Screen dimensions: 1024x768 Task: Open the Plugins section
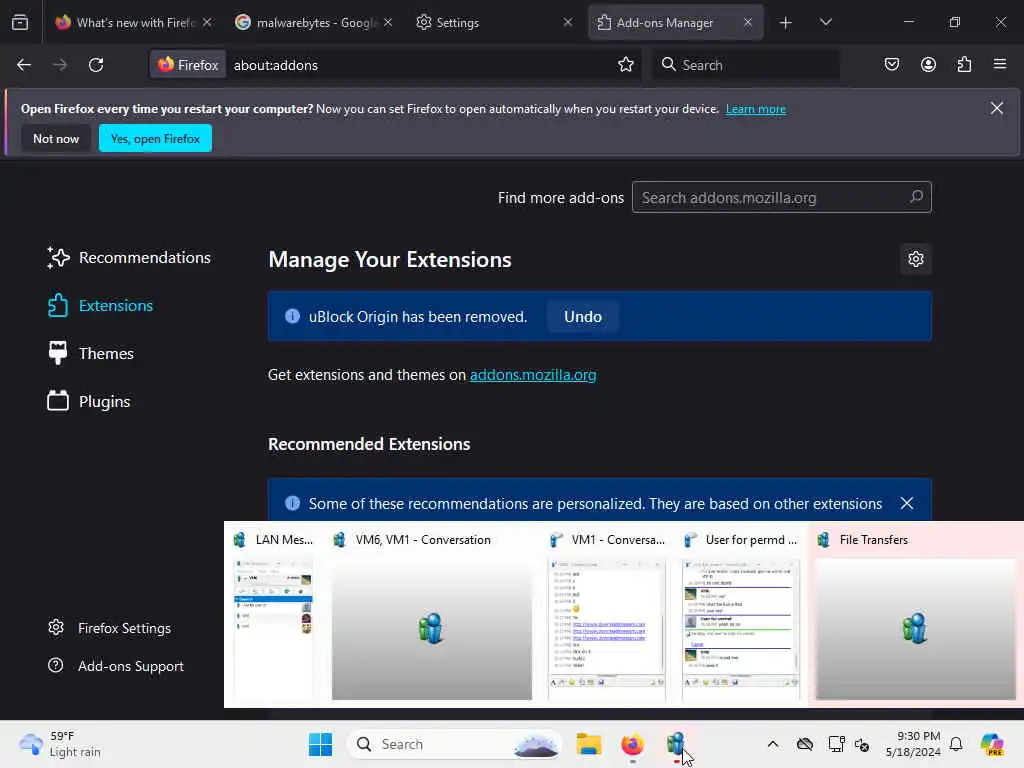coord(89,401)
